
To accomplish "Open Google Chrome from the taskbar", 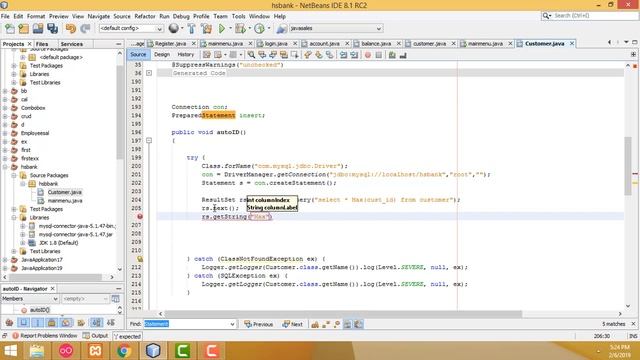I will point(124,351).
